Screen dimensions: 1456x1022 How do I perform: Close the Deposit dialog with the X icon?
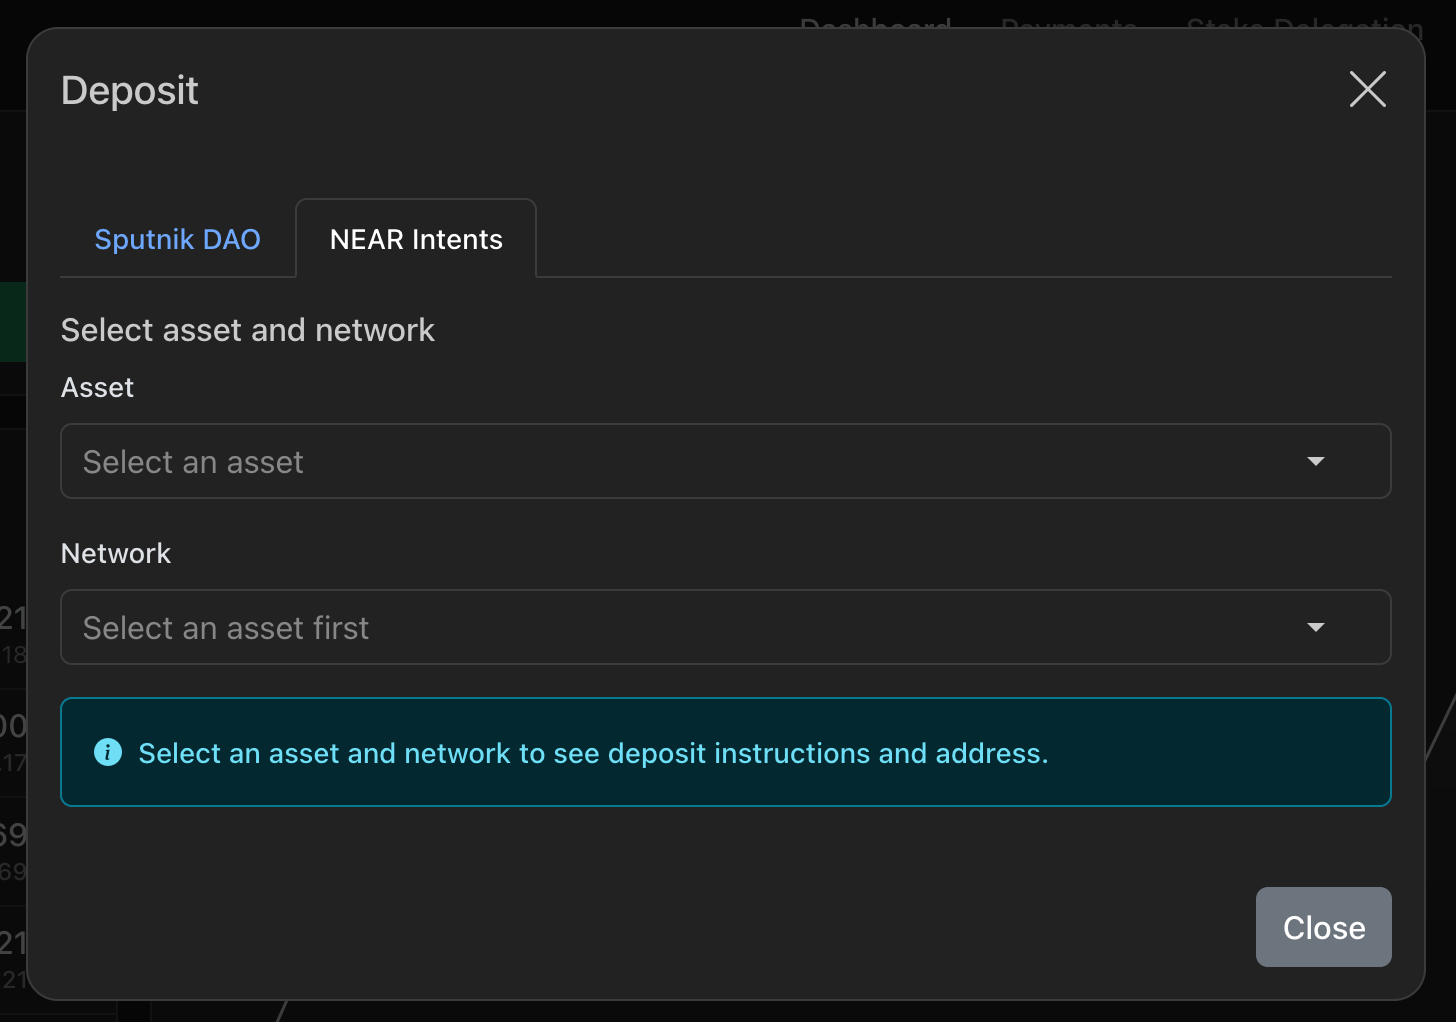coord(1367,89)
